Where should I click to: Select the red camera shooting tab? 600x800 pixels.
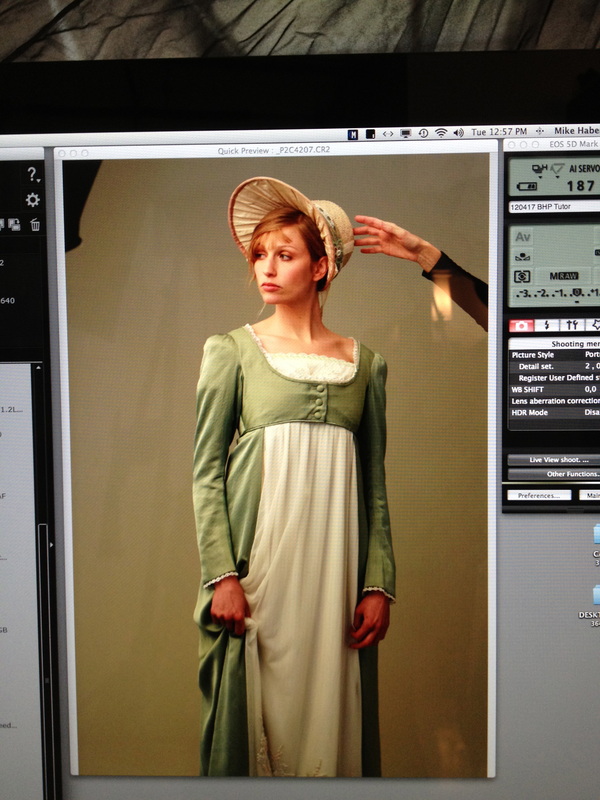coord(521,326)
